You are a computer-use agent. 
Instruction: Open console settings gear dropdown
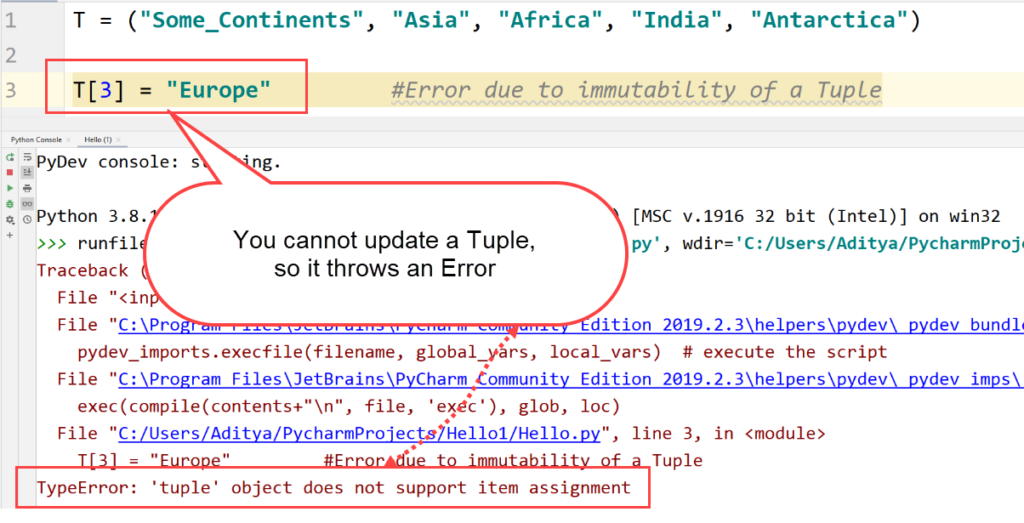[10, 220]
